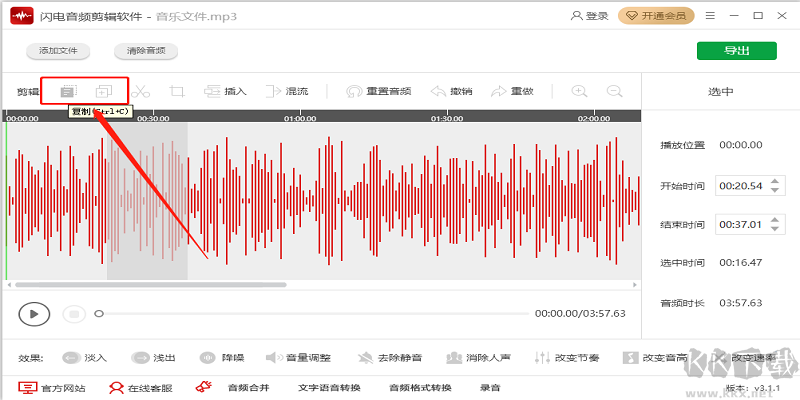Image resolution: width=800 pixels, height=400 pixels.
Task: Click the total duration text 03:57.63
Action: pos(741,303)
